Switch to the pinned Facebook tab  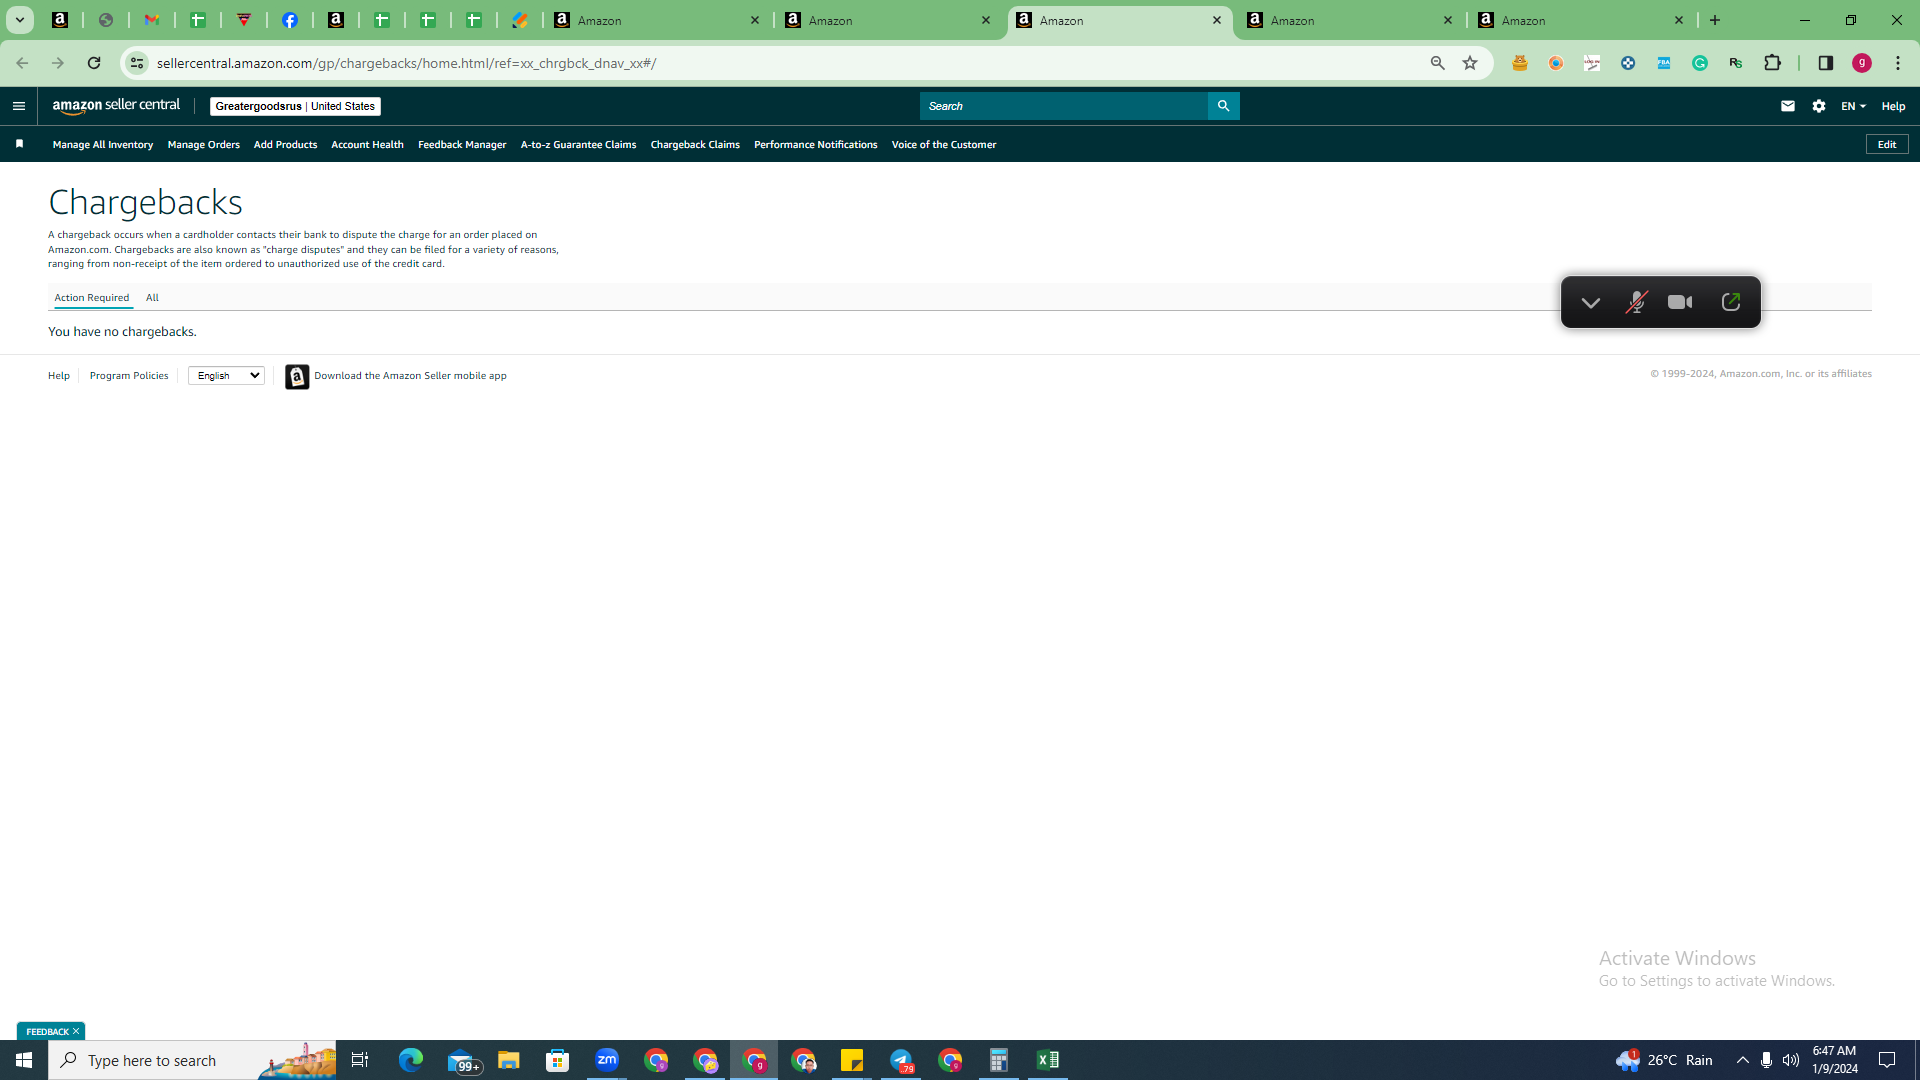click(x=290, y=20)
